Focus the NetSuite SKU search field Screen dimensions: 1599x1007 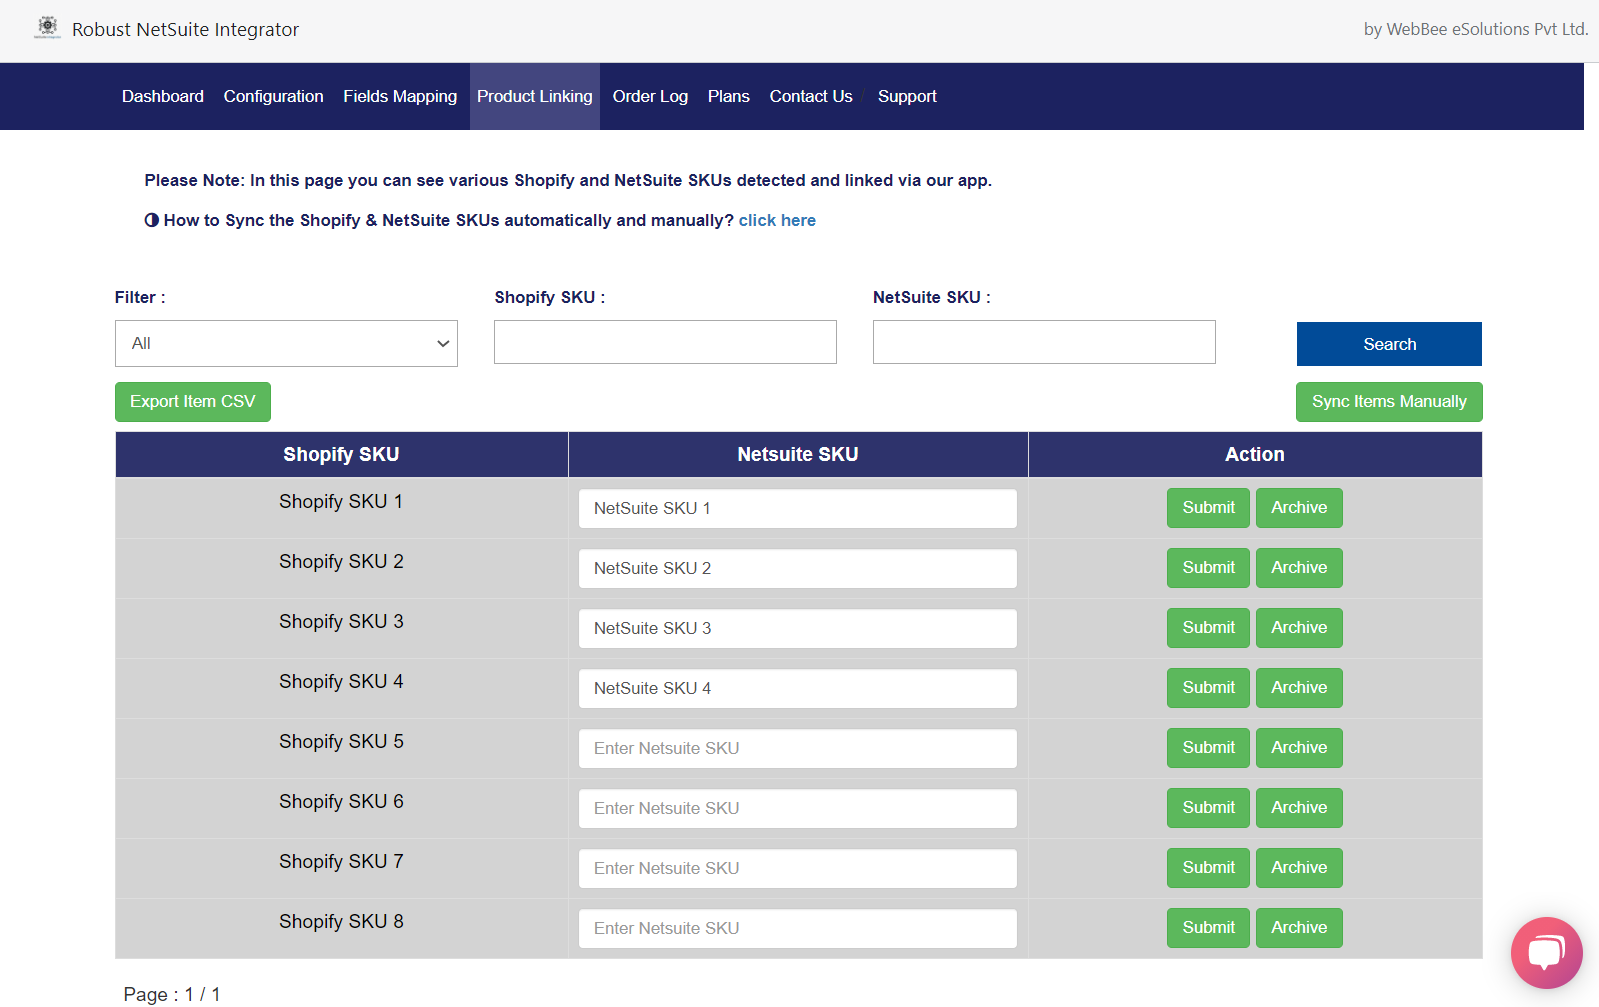click(x=1044, y=342)
